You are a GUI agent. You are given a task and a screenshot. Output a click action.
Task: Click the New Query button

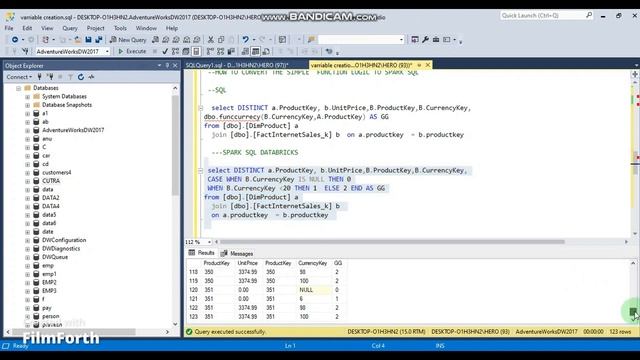[128, 40]
